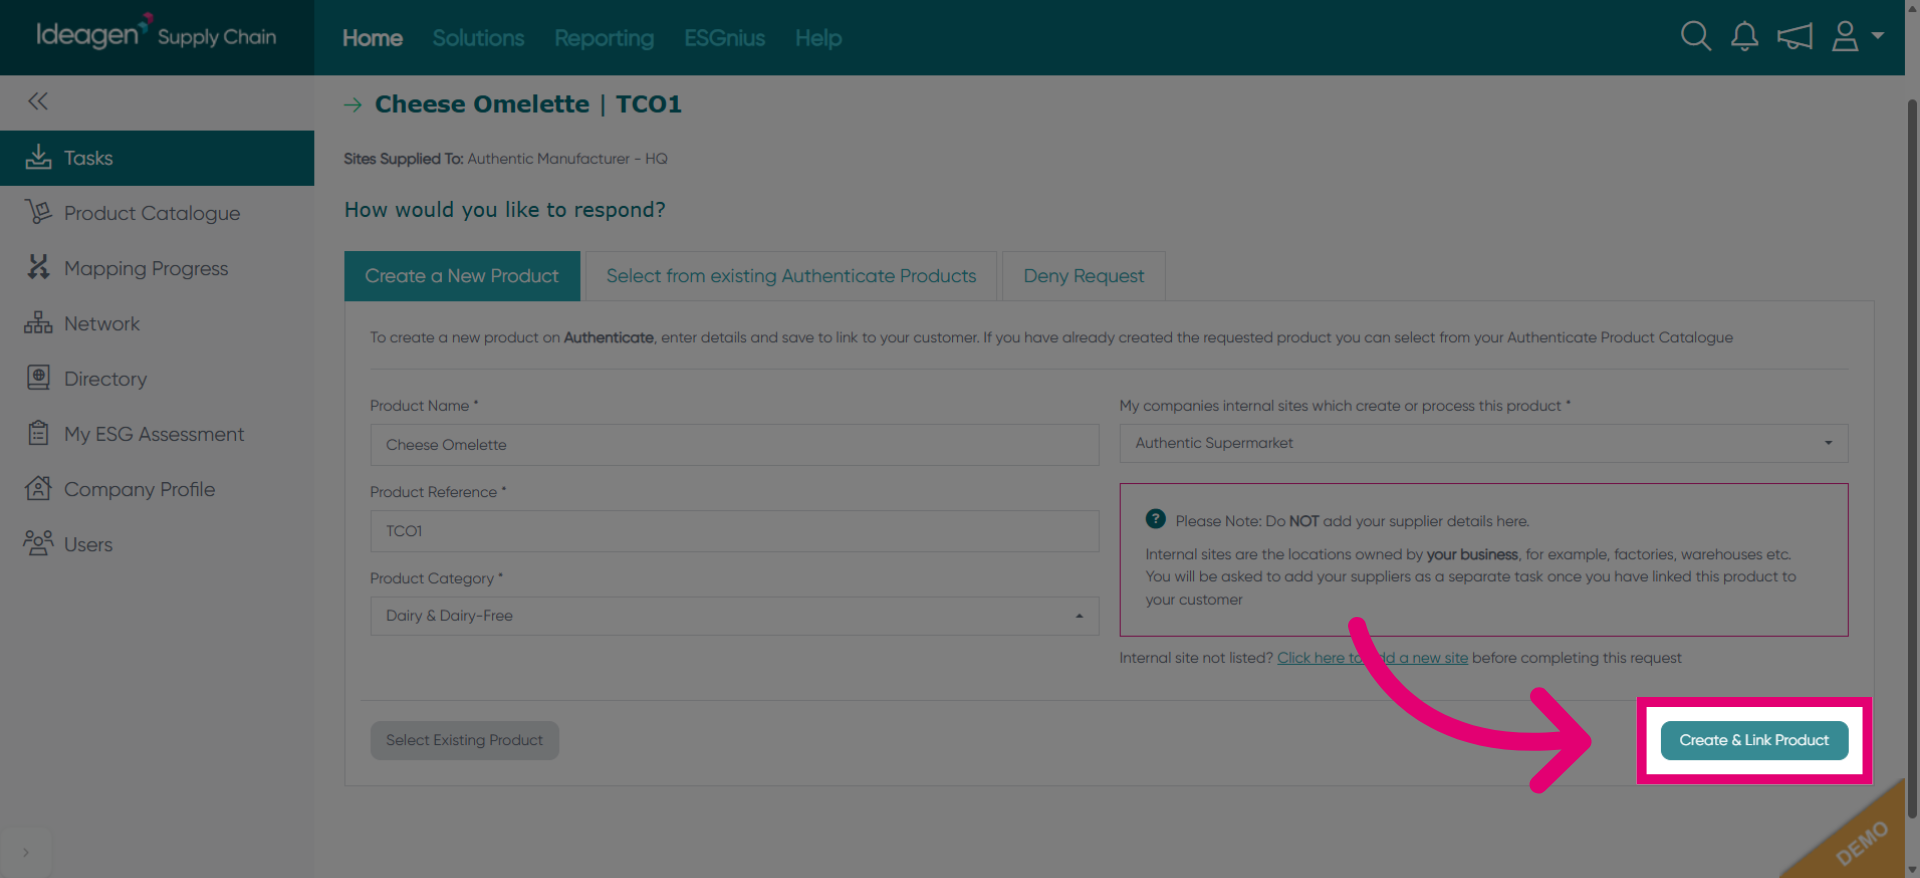Click the add a new site link
This screenshot has width=1920, height=878.
(1372, 658)
